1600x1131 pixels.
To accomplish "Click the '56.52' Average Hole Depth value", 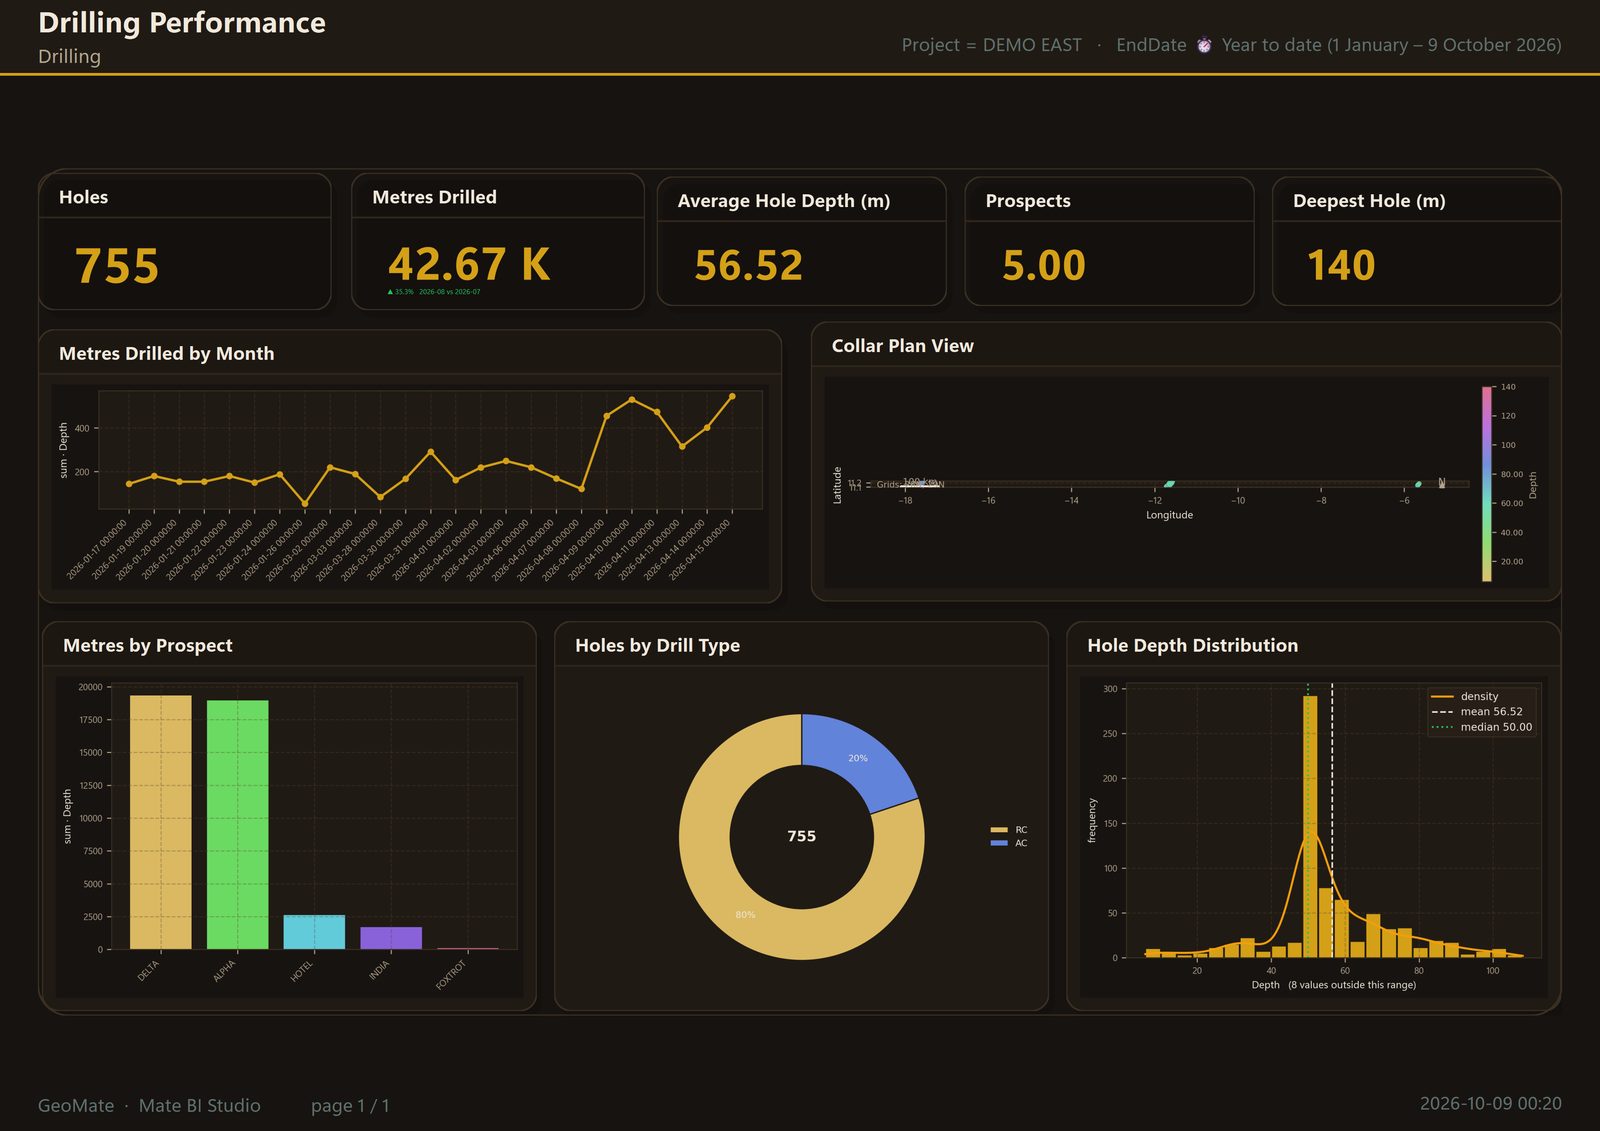I will coord(748,265).
